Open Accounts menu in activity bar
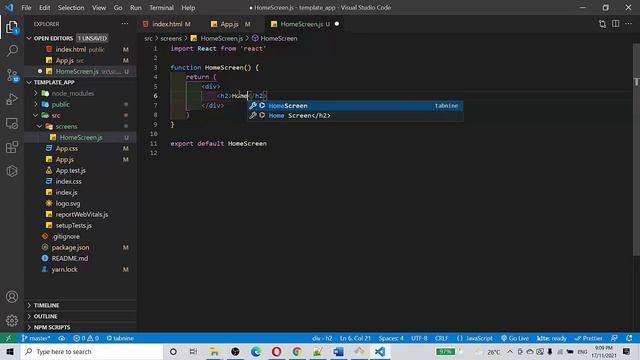 coord(12,297)
